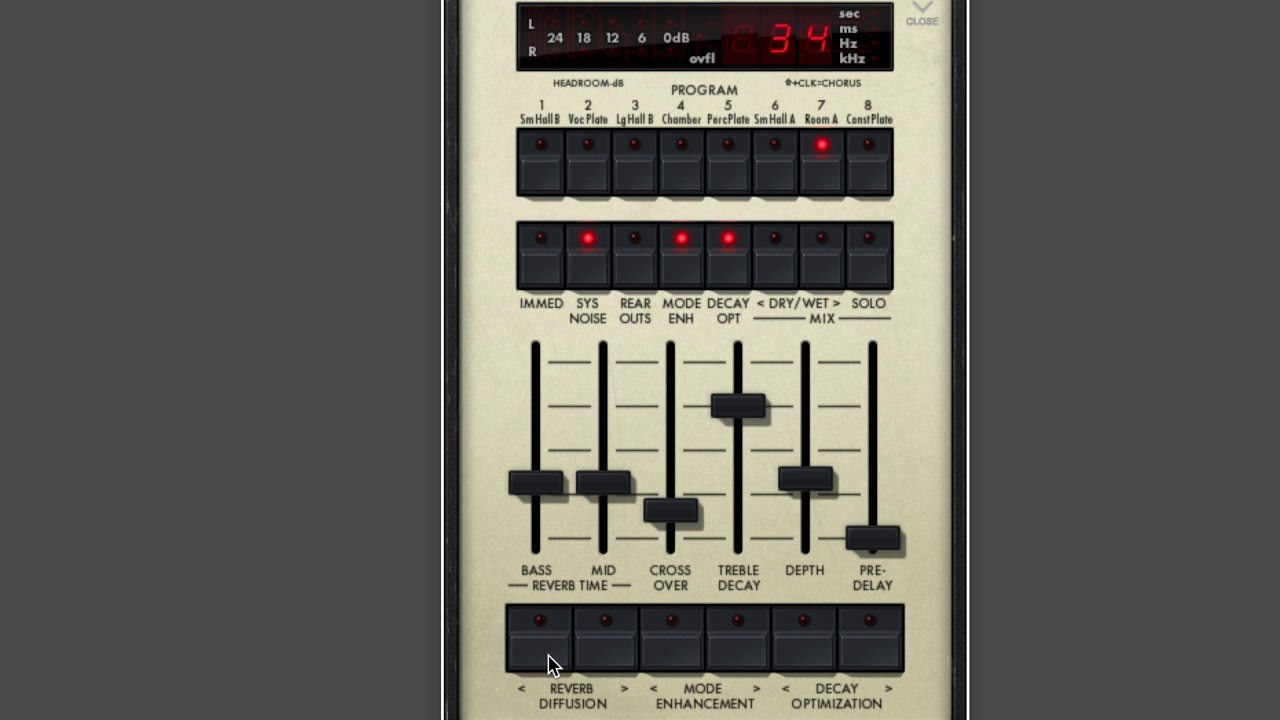Select program 3 Lg Hall B

(635, 162)
